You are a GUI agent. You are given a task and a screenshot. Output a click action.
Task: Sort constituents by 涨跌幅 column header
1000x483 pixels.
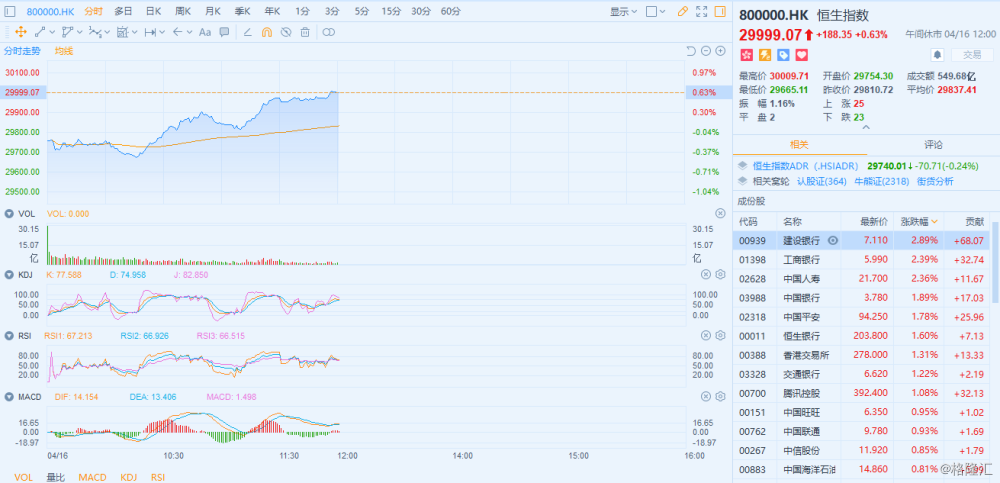click(919, 221)
